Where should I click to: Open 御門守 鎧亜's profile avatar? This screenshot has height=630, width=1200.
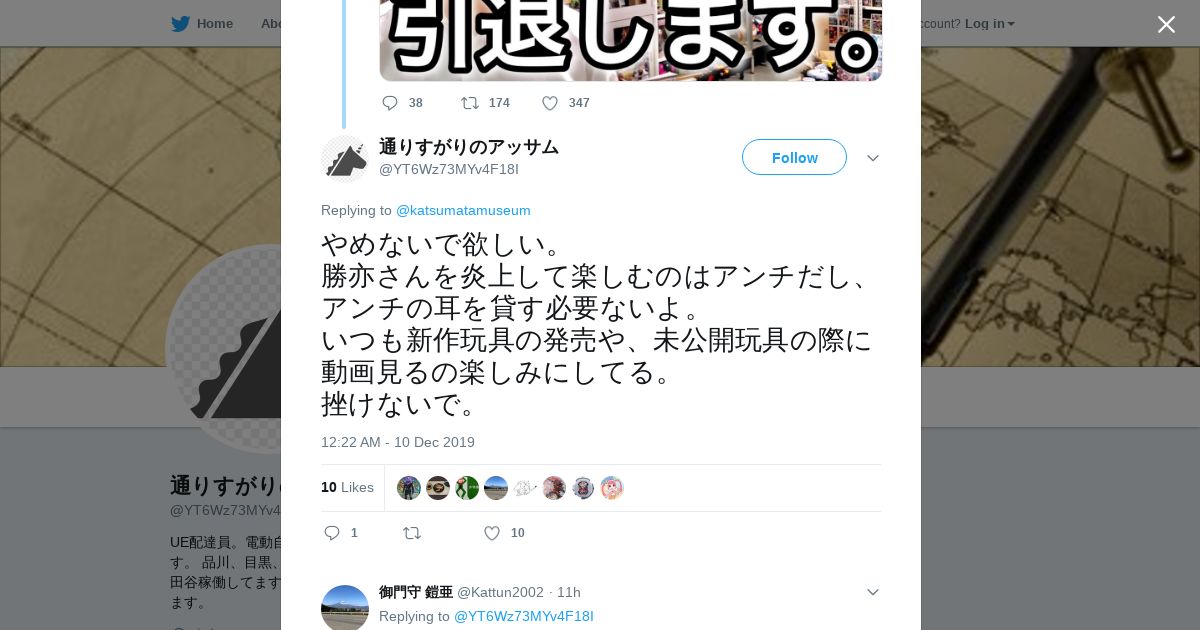(x=345, y=608)
